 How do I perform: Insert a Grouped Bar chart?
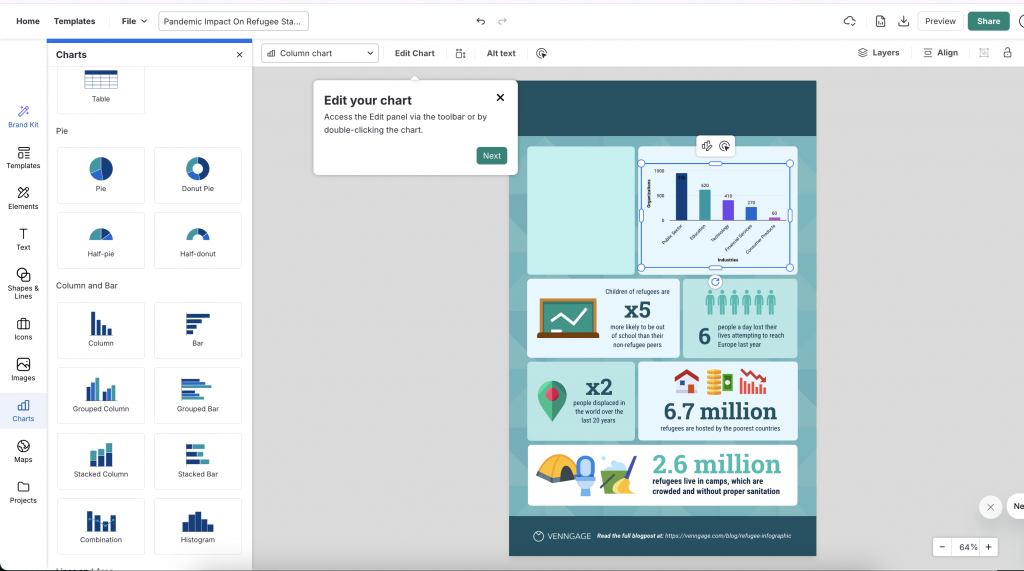click(x=198, y=395)
